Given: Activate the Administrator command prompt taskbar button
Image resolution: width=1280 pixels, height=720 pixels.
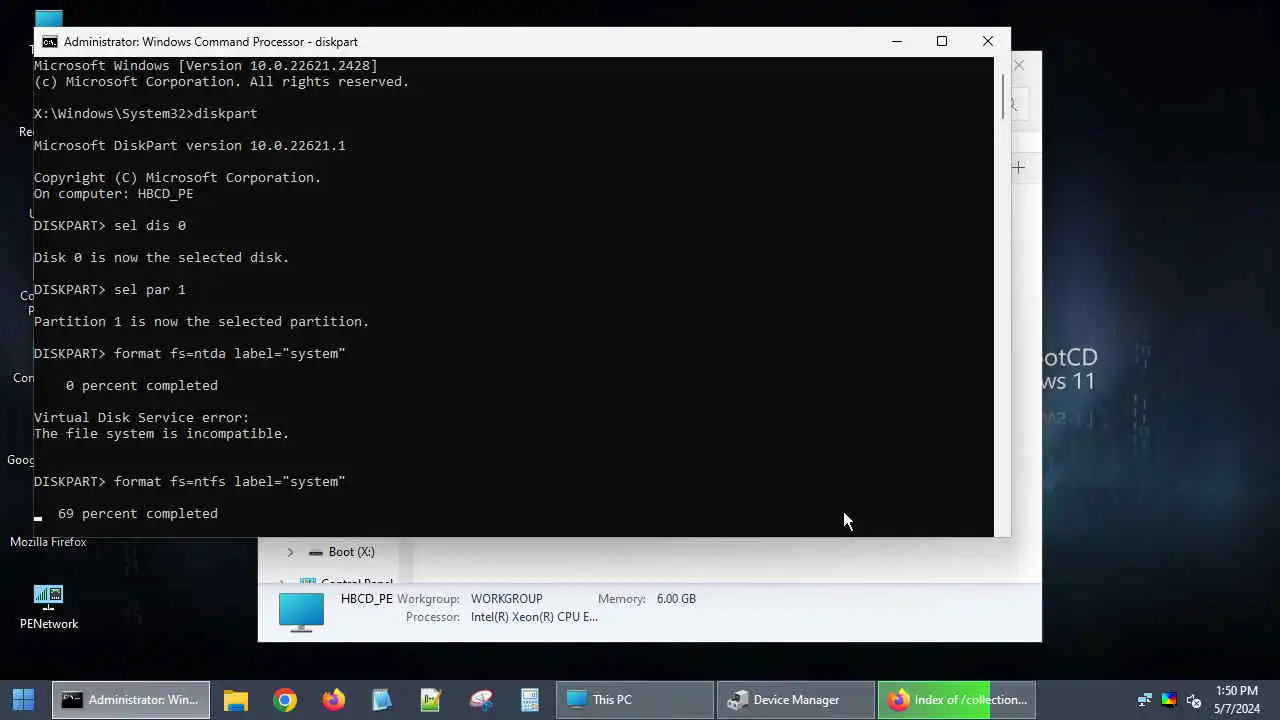Looking at the screenshot, I should pos(131,699).
